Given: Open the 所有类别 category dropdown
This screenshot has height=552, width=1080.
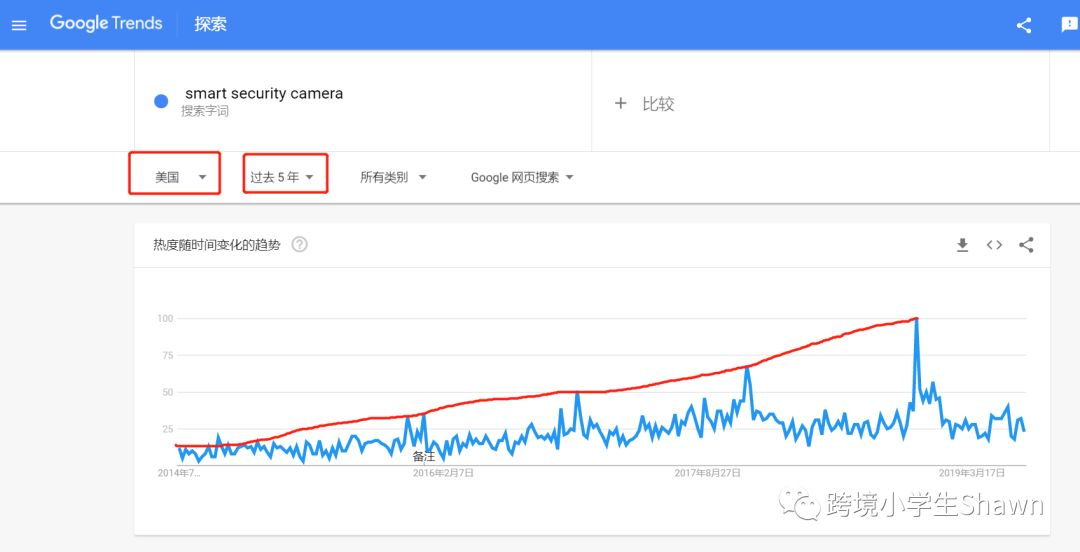Looking at the screenshot, I should coord(393,177).
